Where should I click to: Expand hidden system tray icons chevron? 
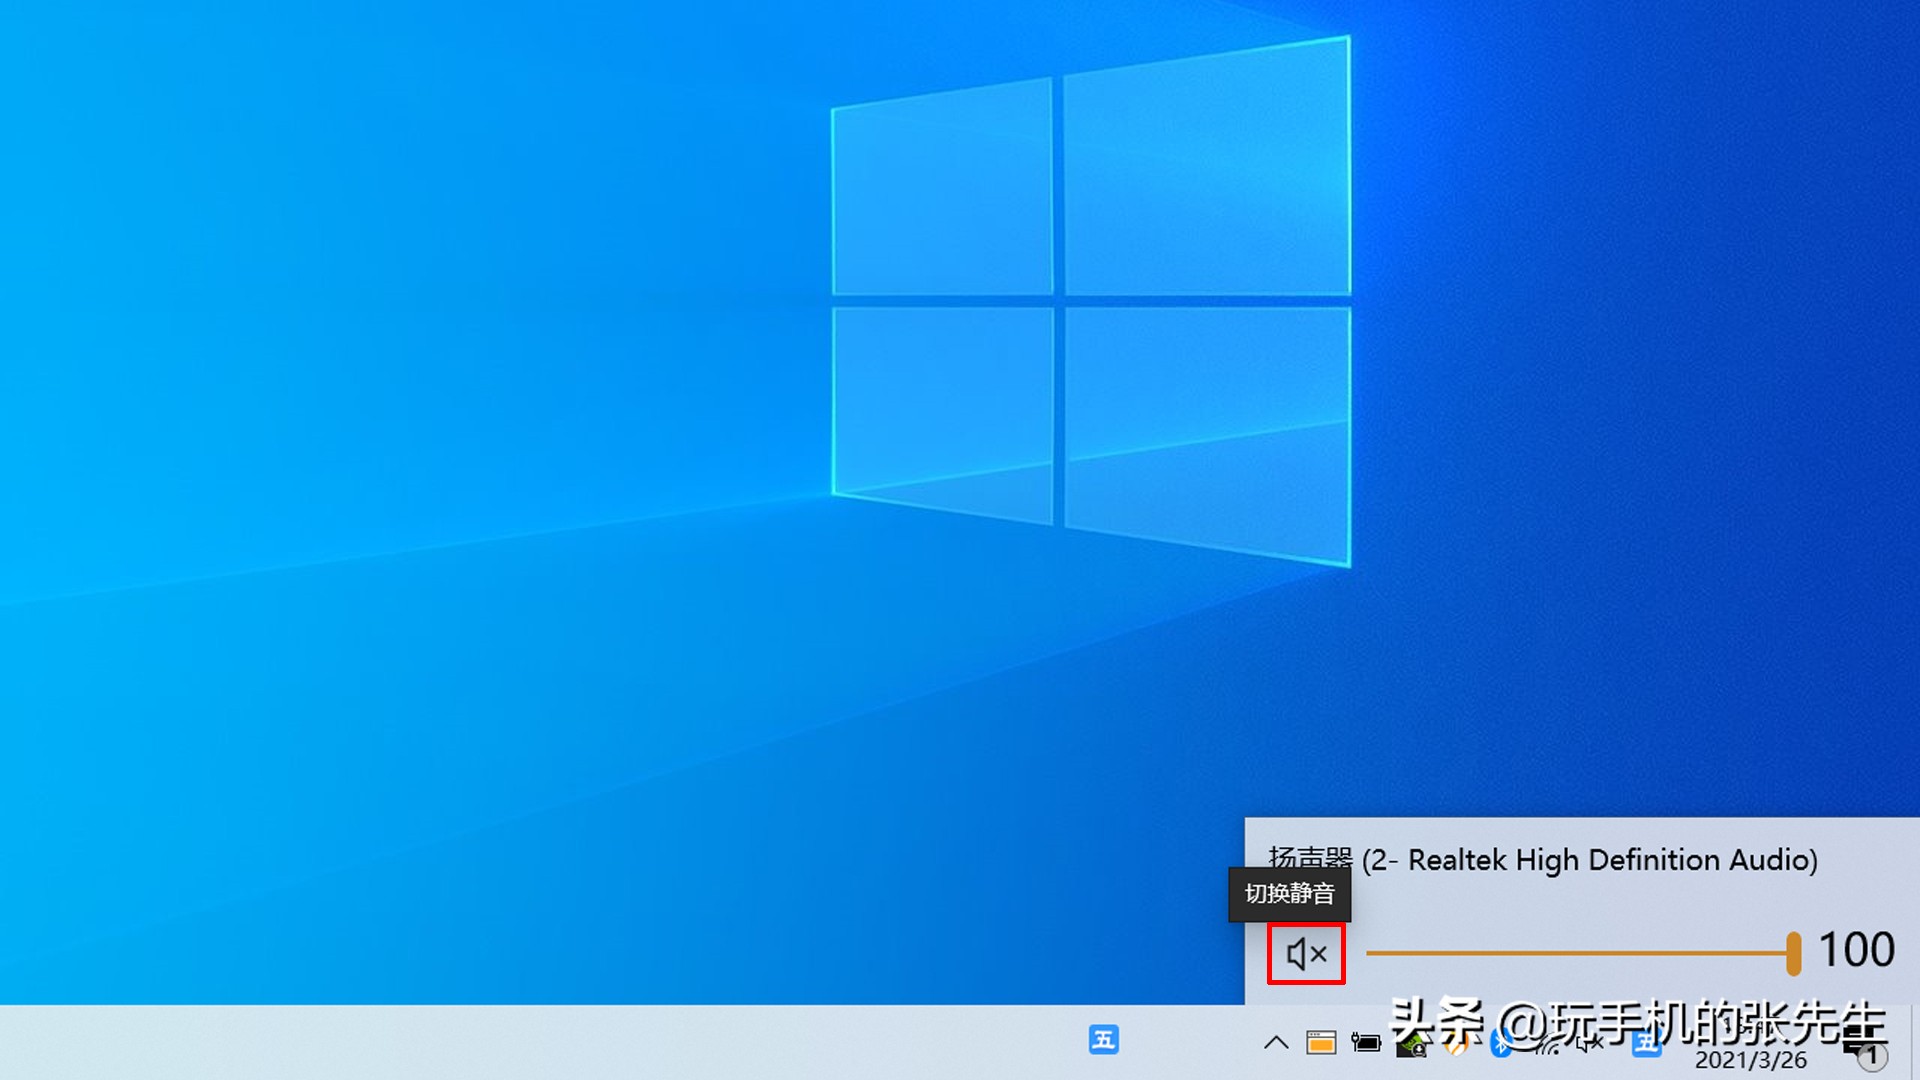[x=1276, y=1043]
